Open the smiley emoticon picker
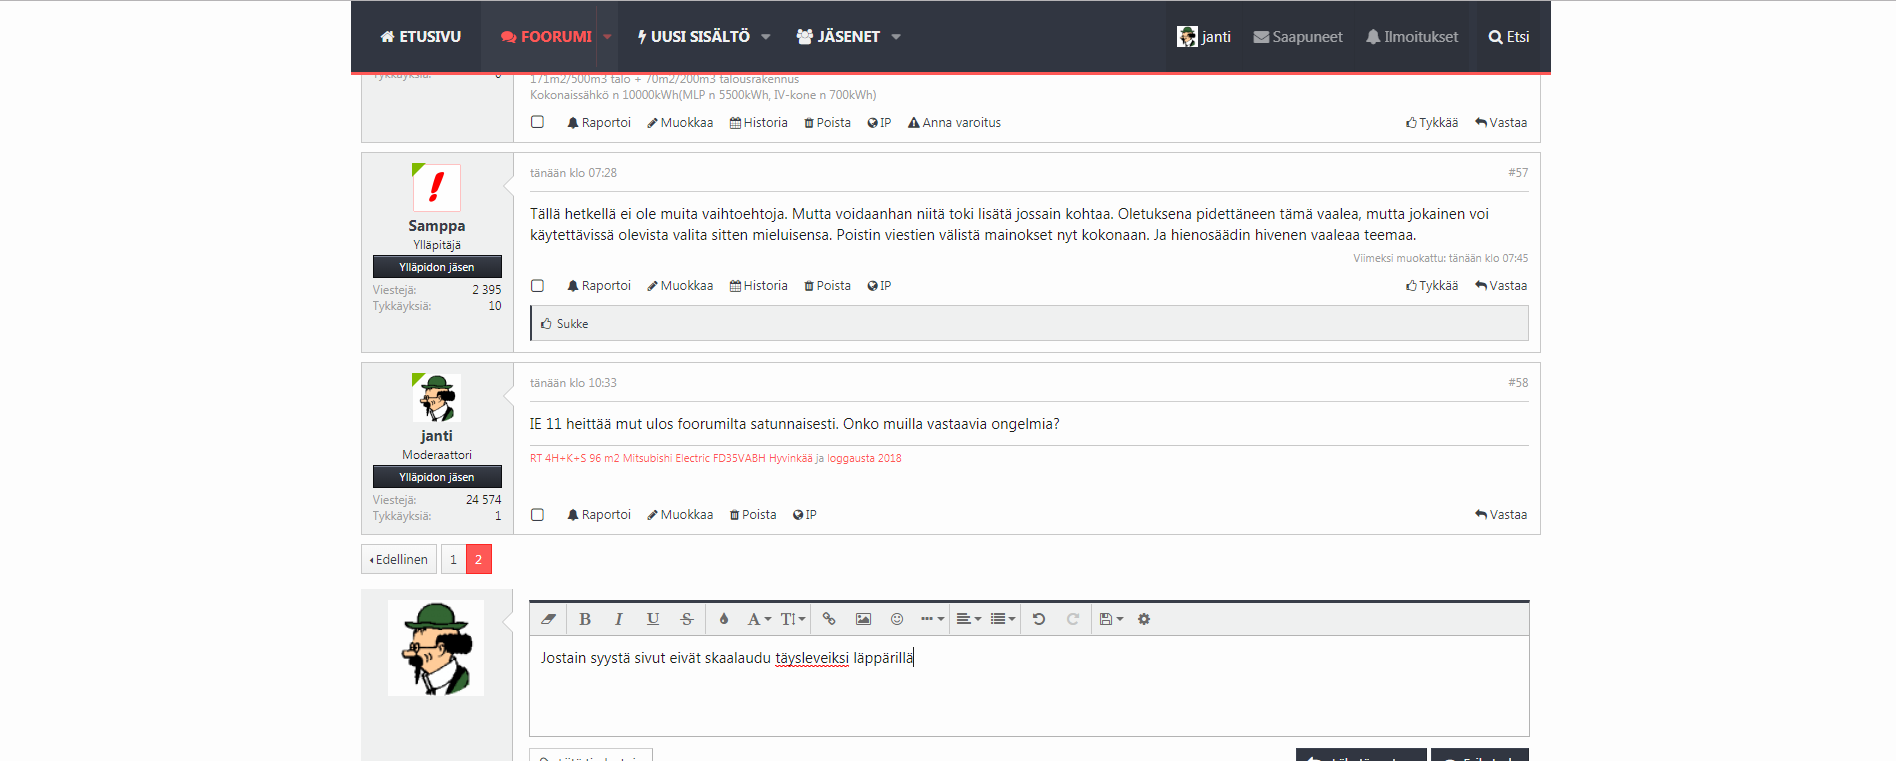The height and width of the screenshot is (761, 1896). [x=897, y=619]
